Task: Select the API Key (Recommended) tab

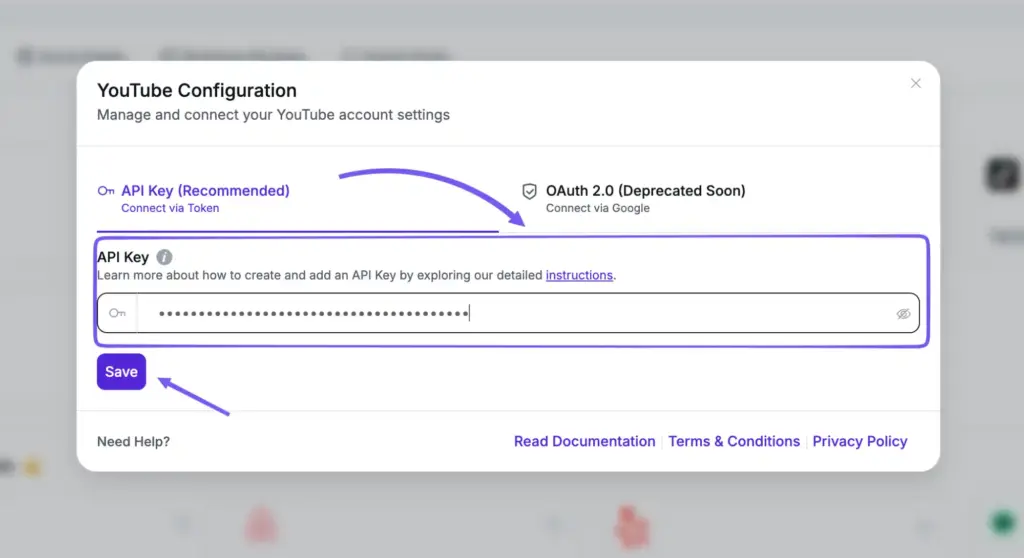Action: (x=297, y=199)
